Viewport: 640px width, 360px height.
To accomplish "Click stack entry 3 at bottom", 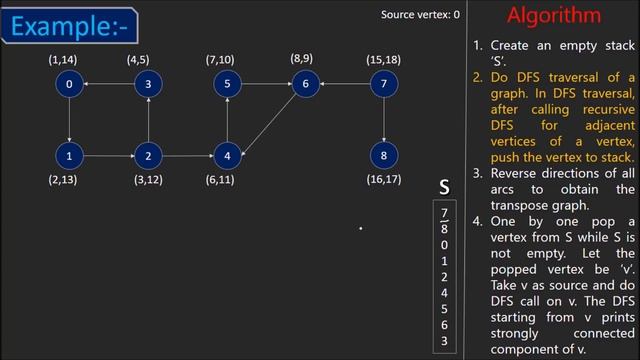I will (x=444, y=341).
